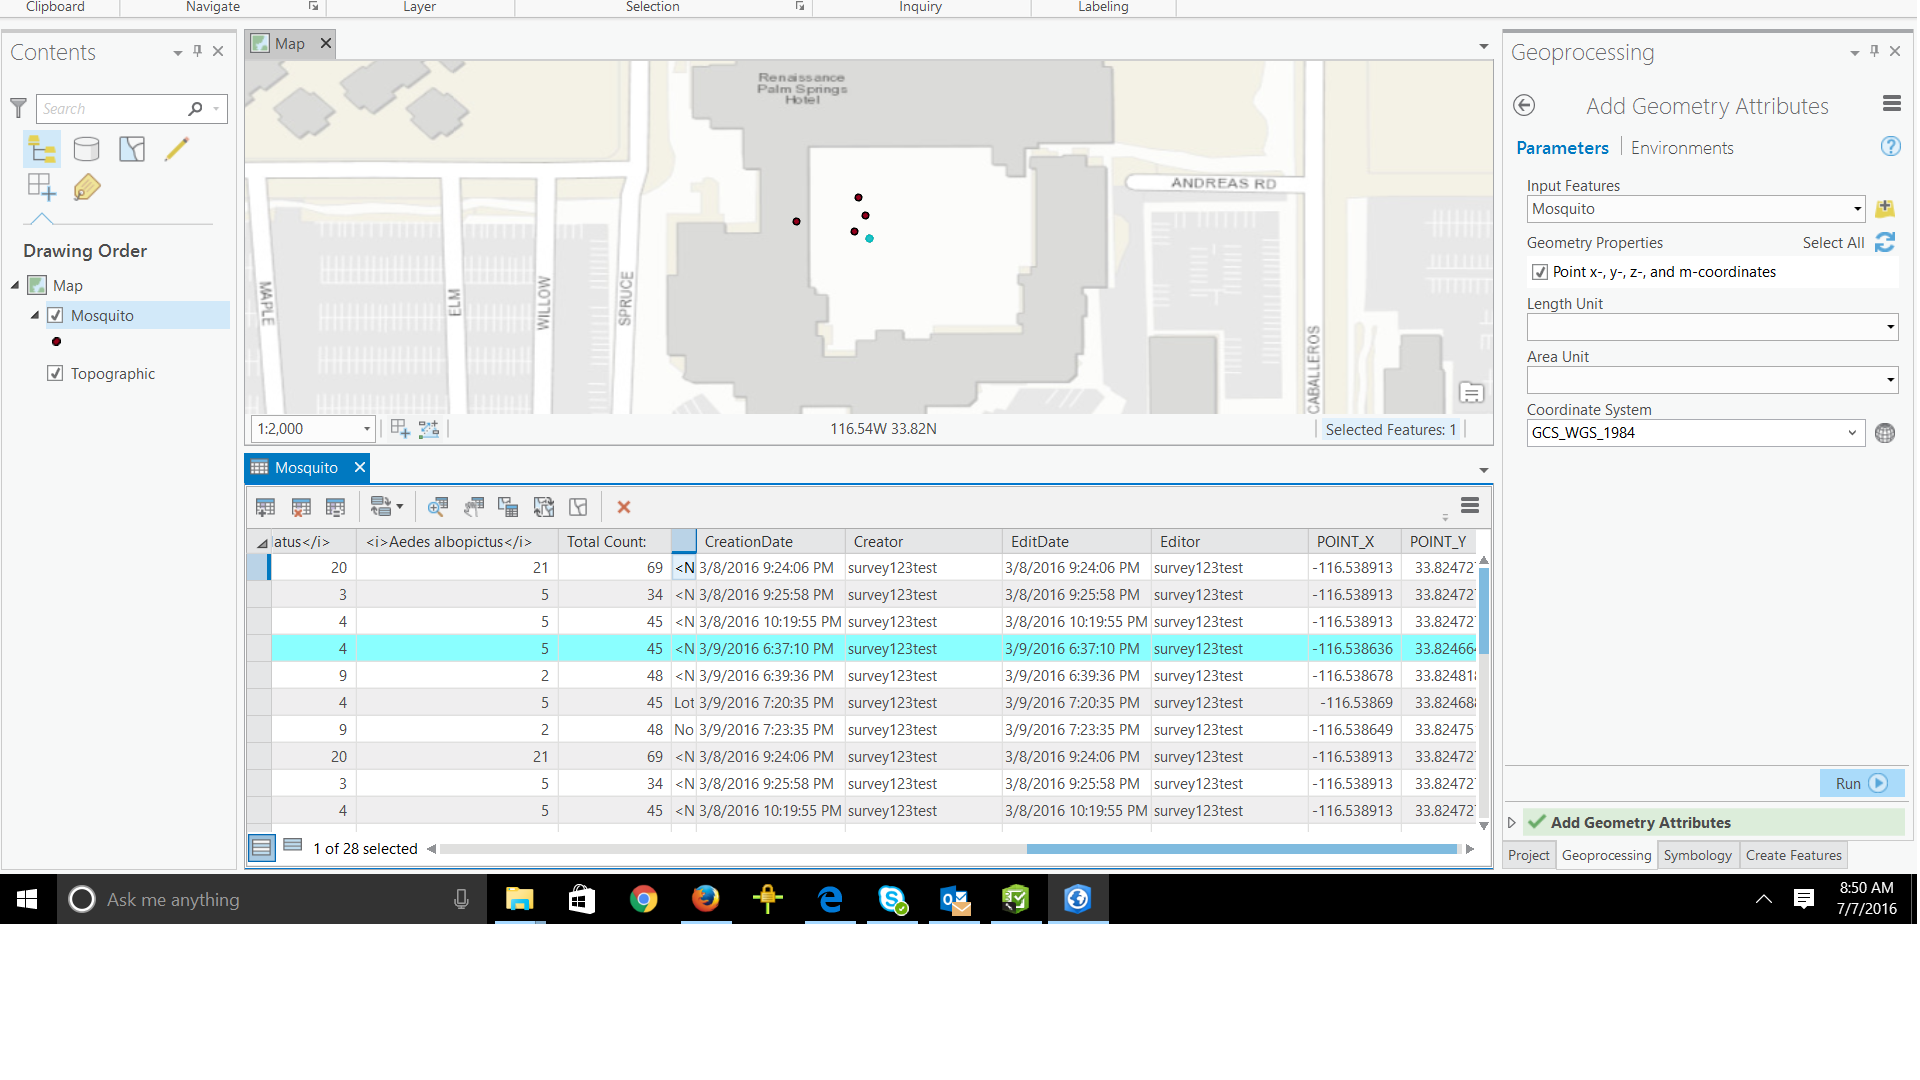
Task: Expand Add Geometry Attributes result message
Action: [x=1512, y=823]
